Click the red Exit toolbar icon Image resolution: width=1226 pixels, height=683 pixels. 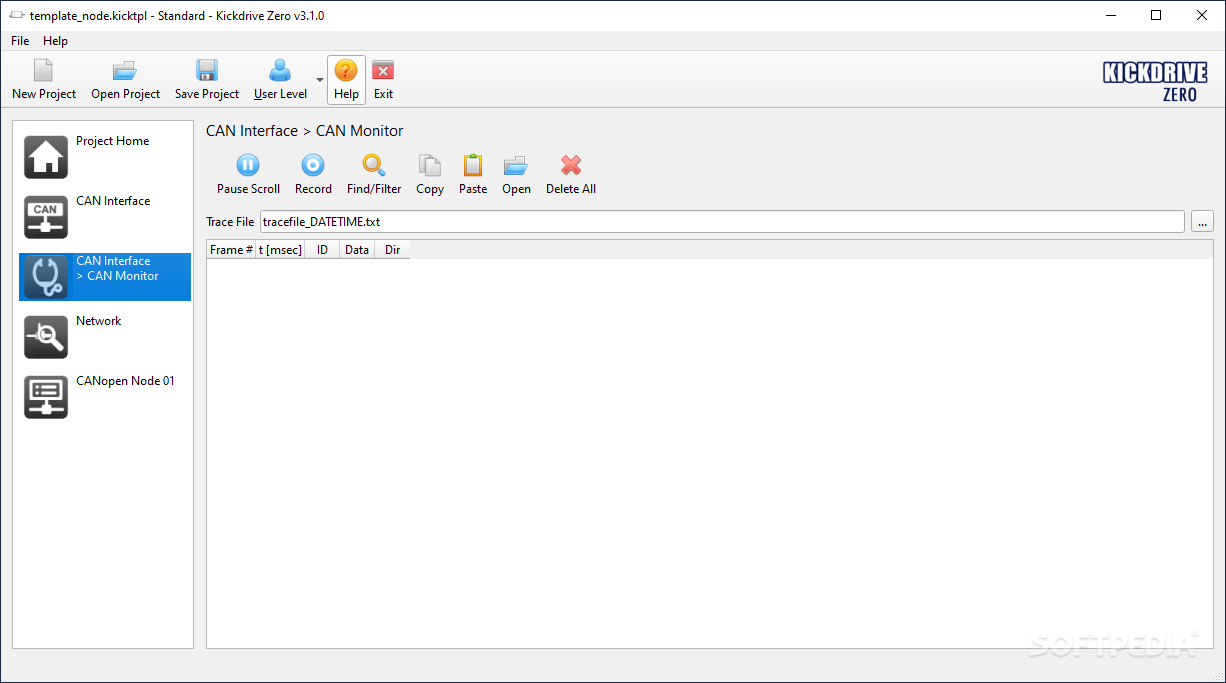point(383,70)
